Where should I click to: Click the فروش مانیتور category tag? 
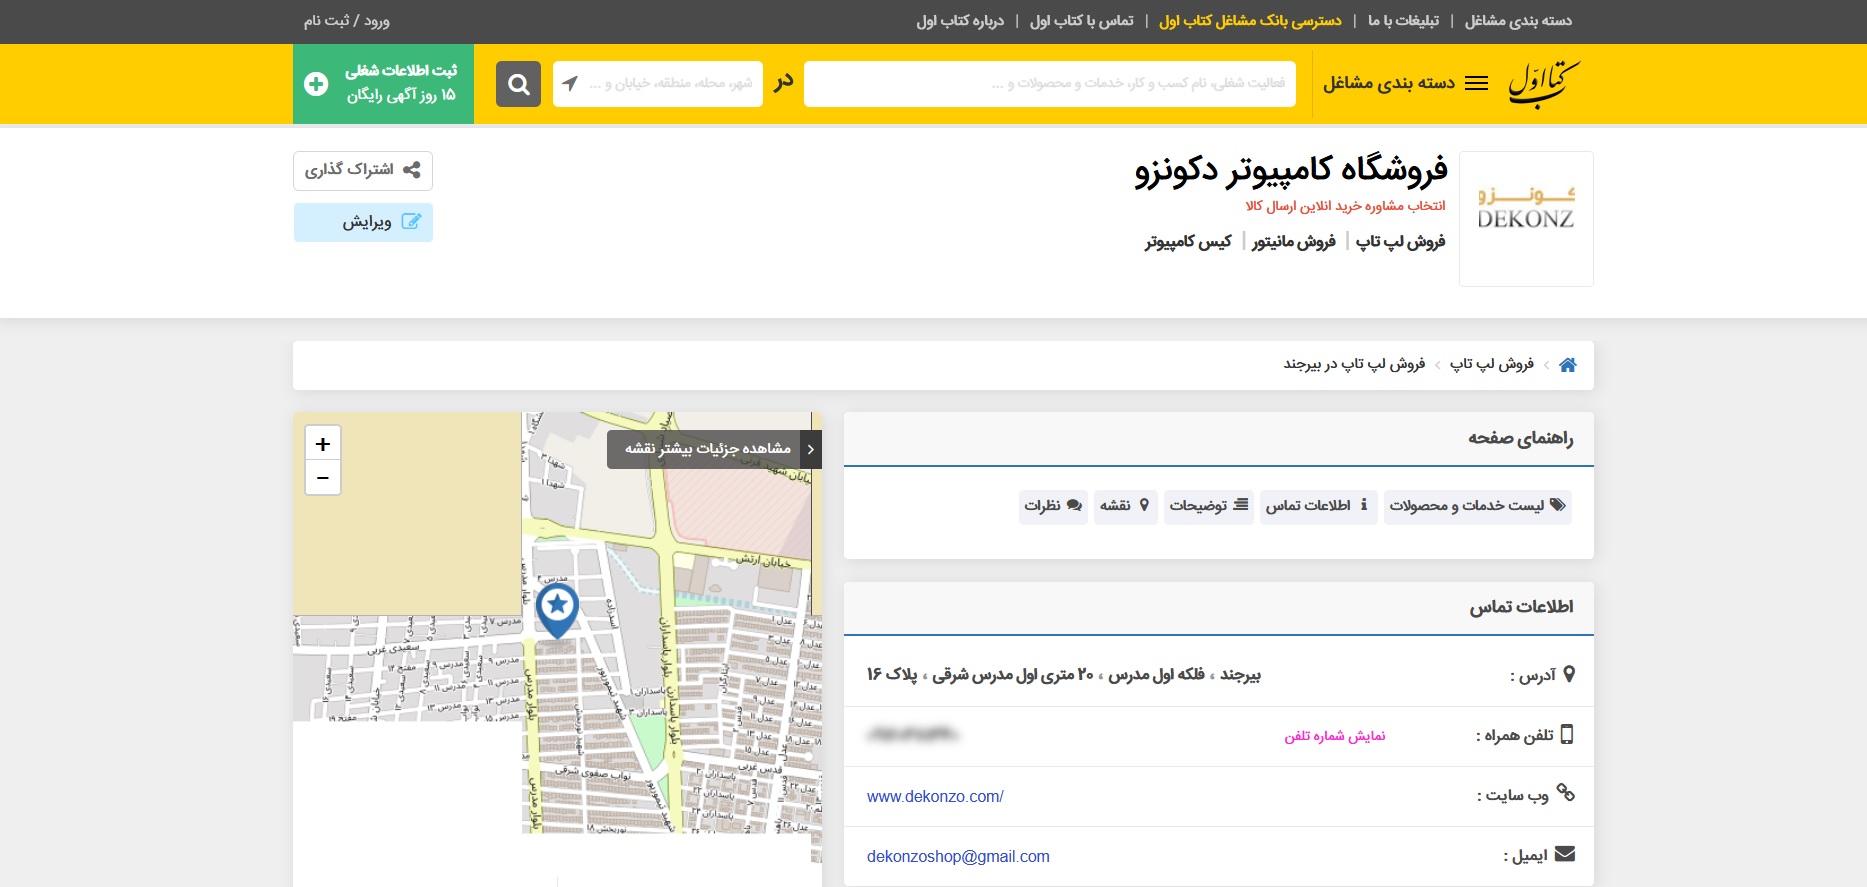[x=1294, y=242]
